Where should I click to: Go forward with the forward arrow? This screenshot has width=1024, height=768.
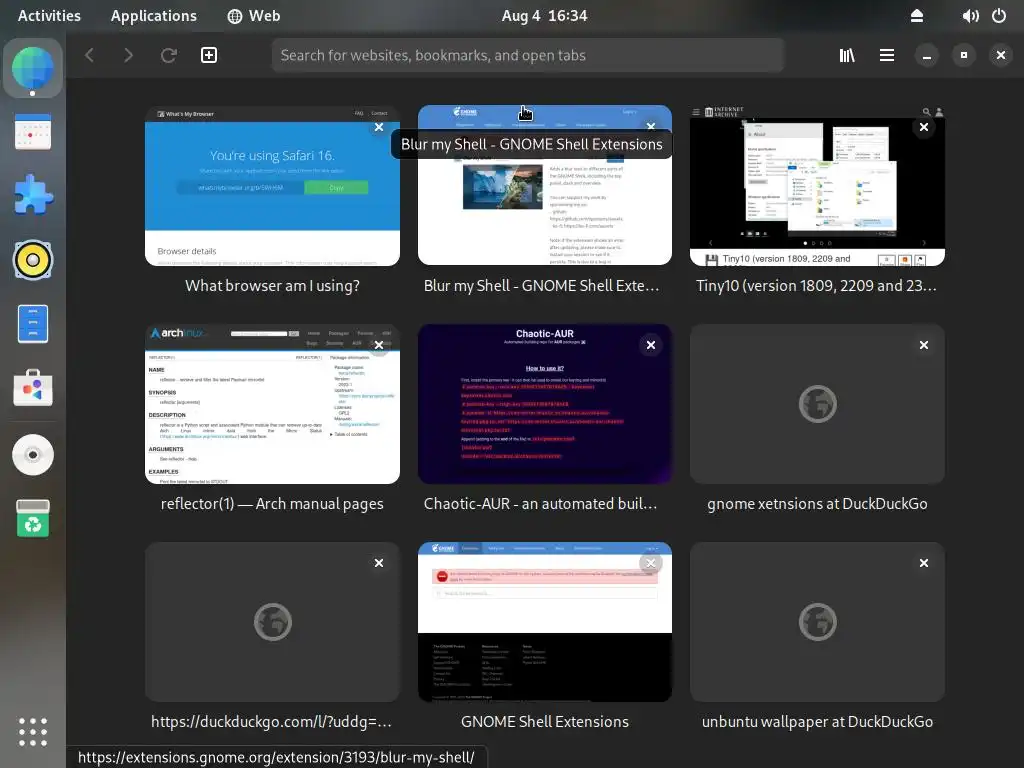[x=128, y=56]
